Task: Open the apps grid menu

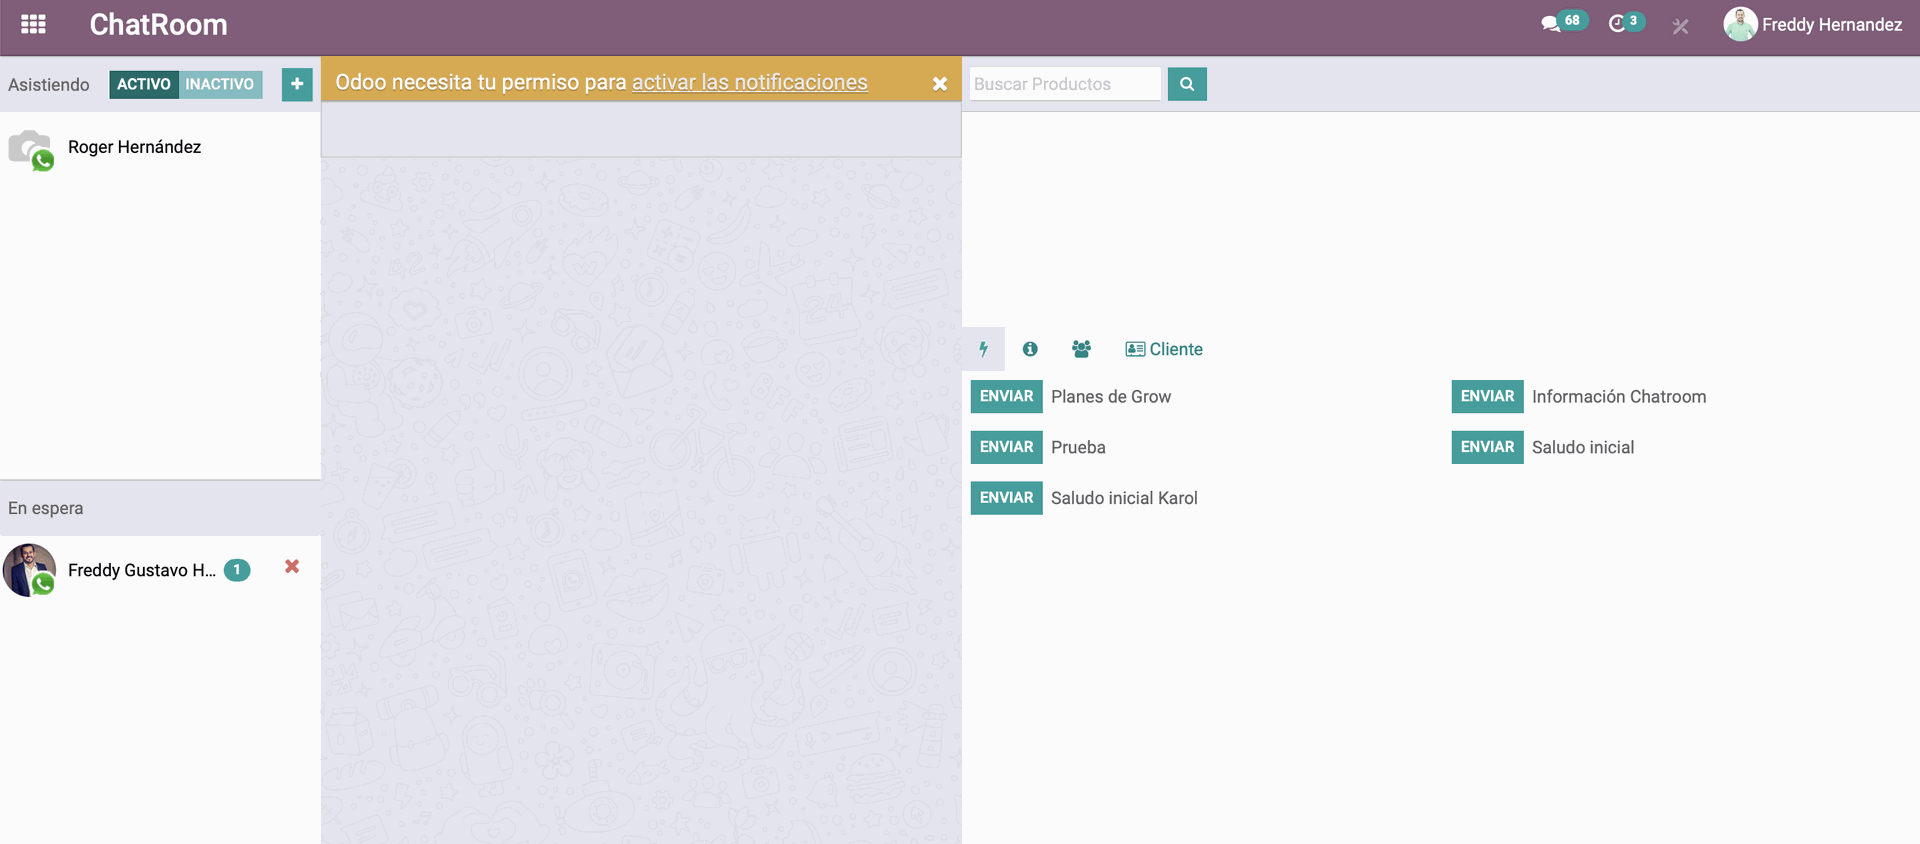Action: (x=33, y=24)
